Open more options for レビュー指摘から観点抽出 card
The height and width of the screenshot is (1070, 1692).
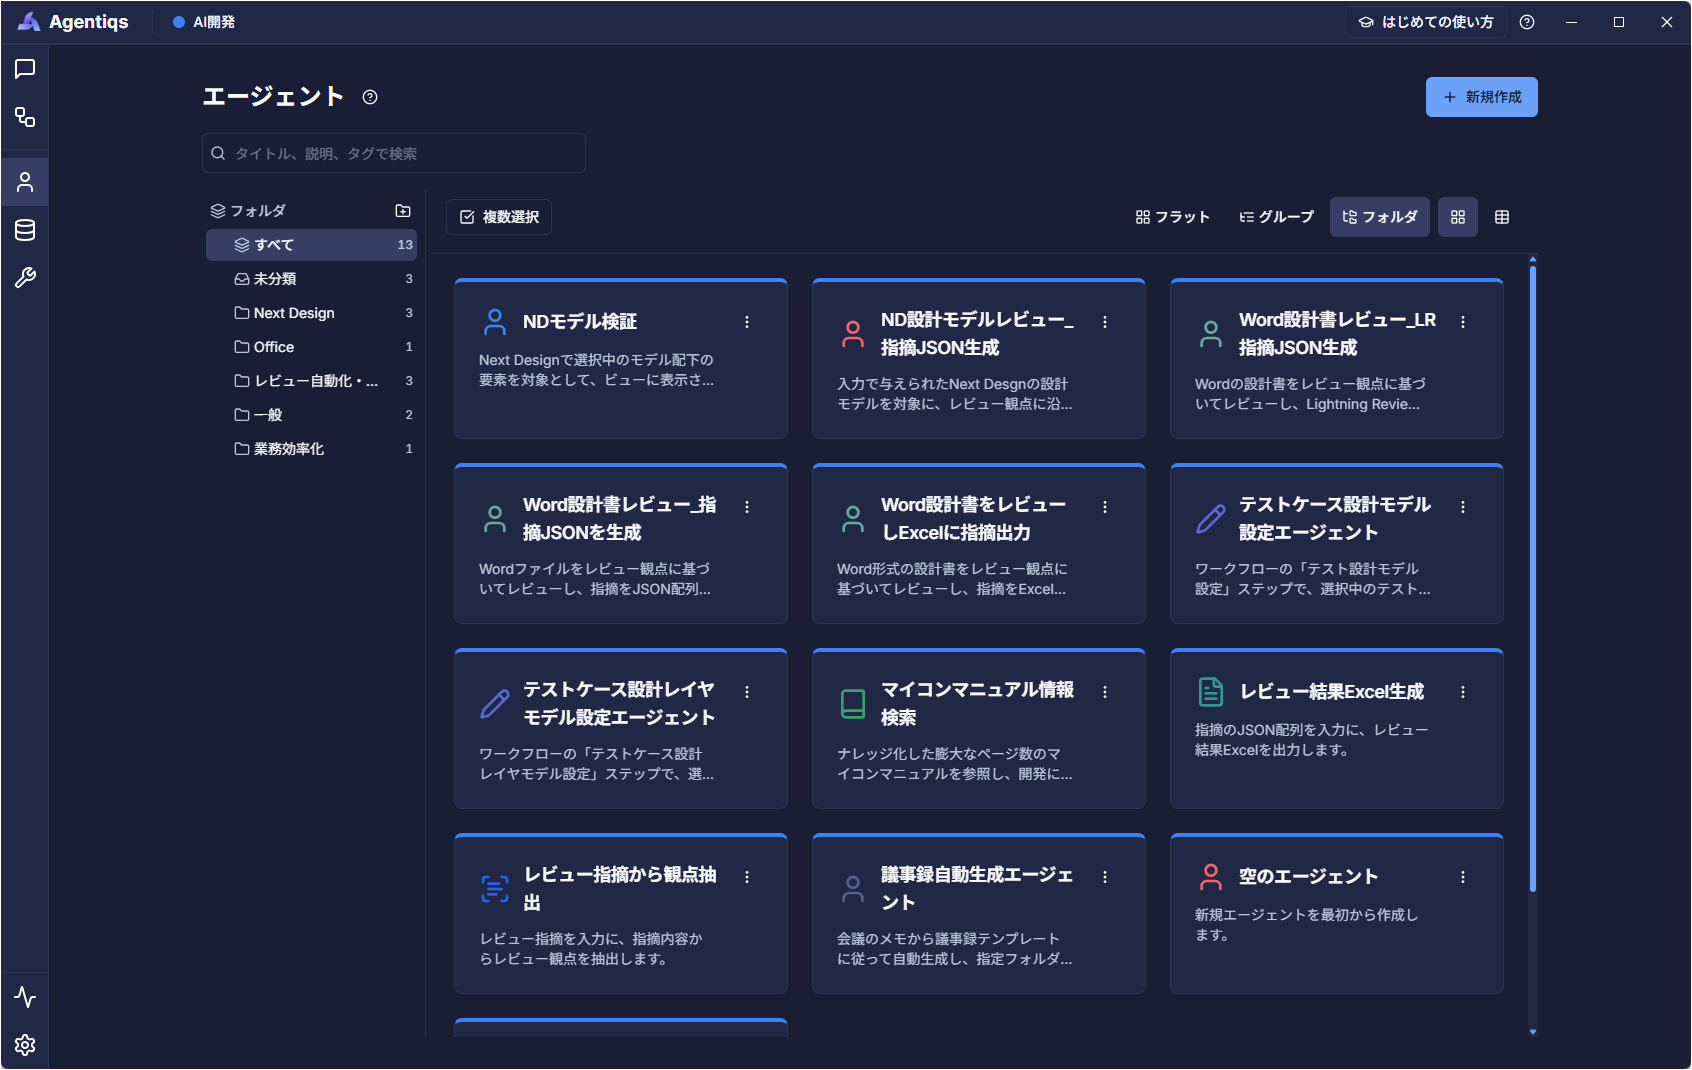747,877
